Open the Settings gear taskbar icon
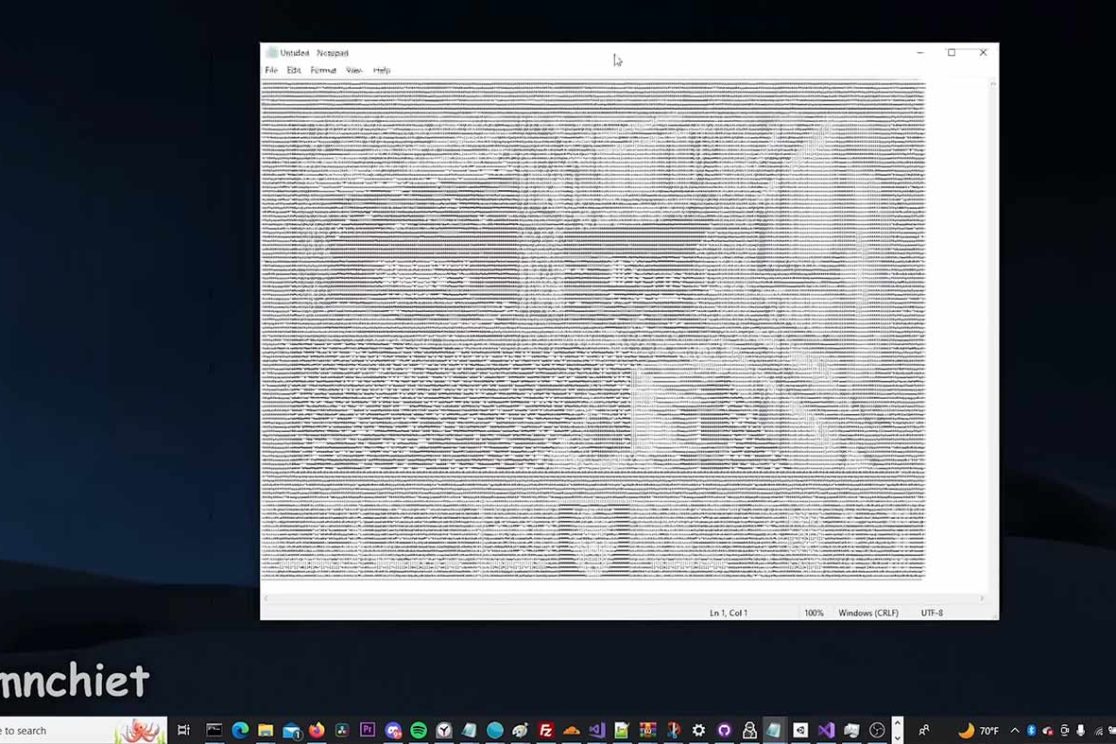The height and width of the screenshot is (744, 1116). (699, 730)
